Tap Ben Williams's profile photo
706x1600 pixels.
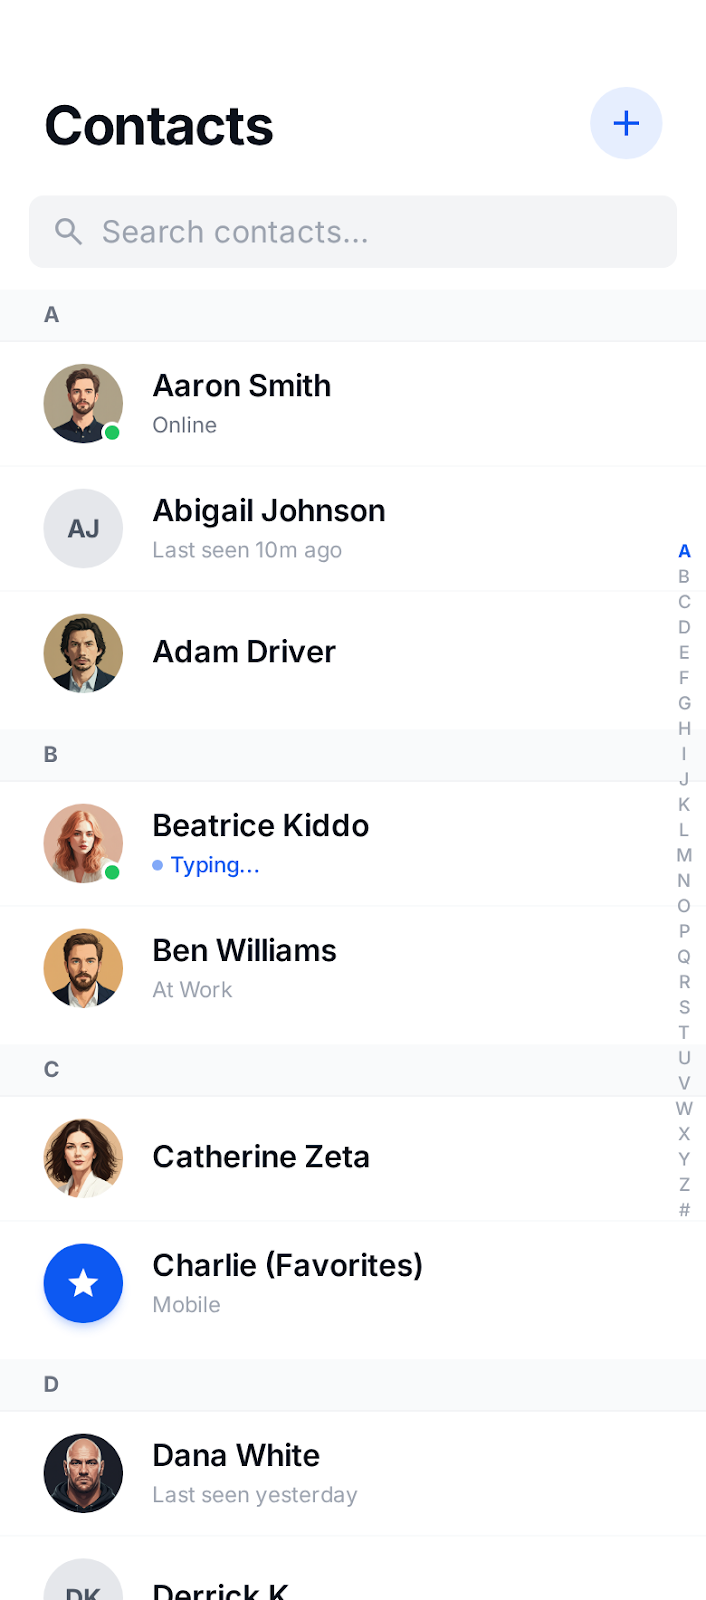coord(83,968)
